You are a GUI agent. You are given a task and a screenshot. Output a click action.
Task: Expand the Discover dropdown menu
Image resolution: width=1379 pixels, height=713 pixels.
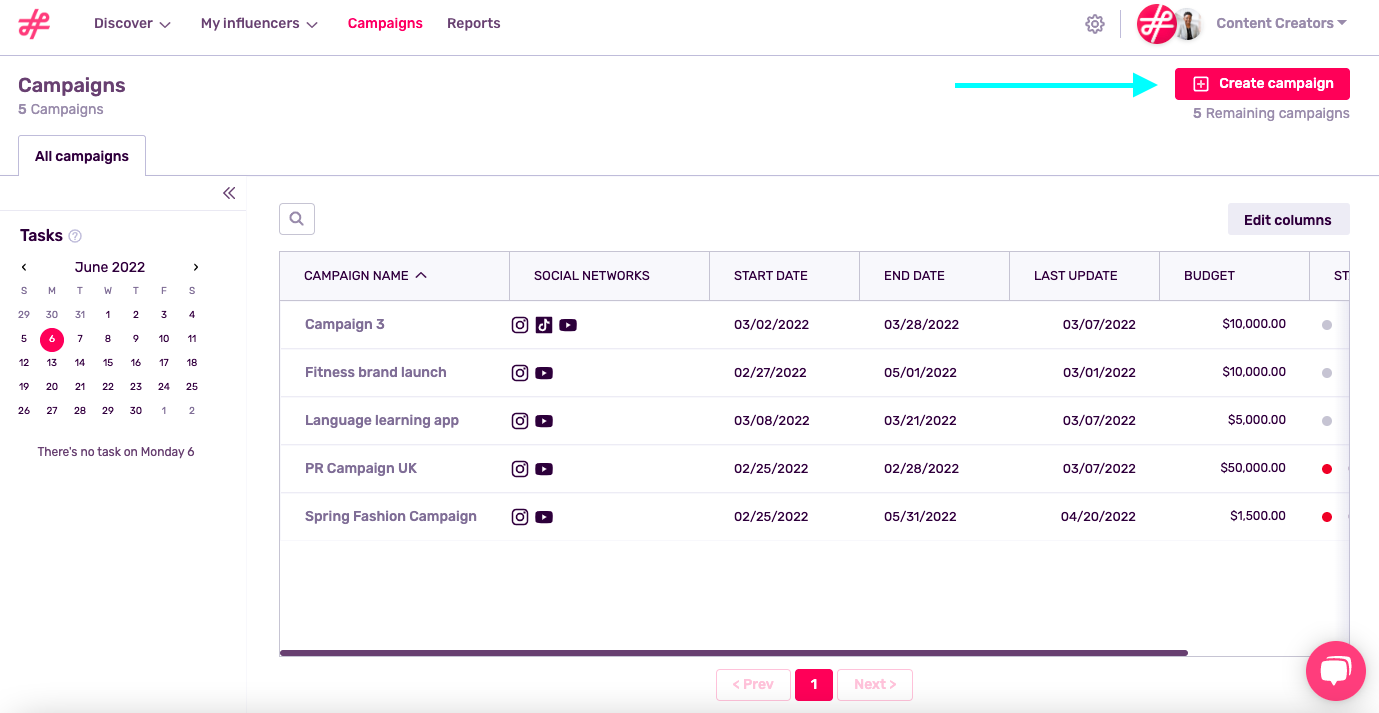pos(132,24)
